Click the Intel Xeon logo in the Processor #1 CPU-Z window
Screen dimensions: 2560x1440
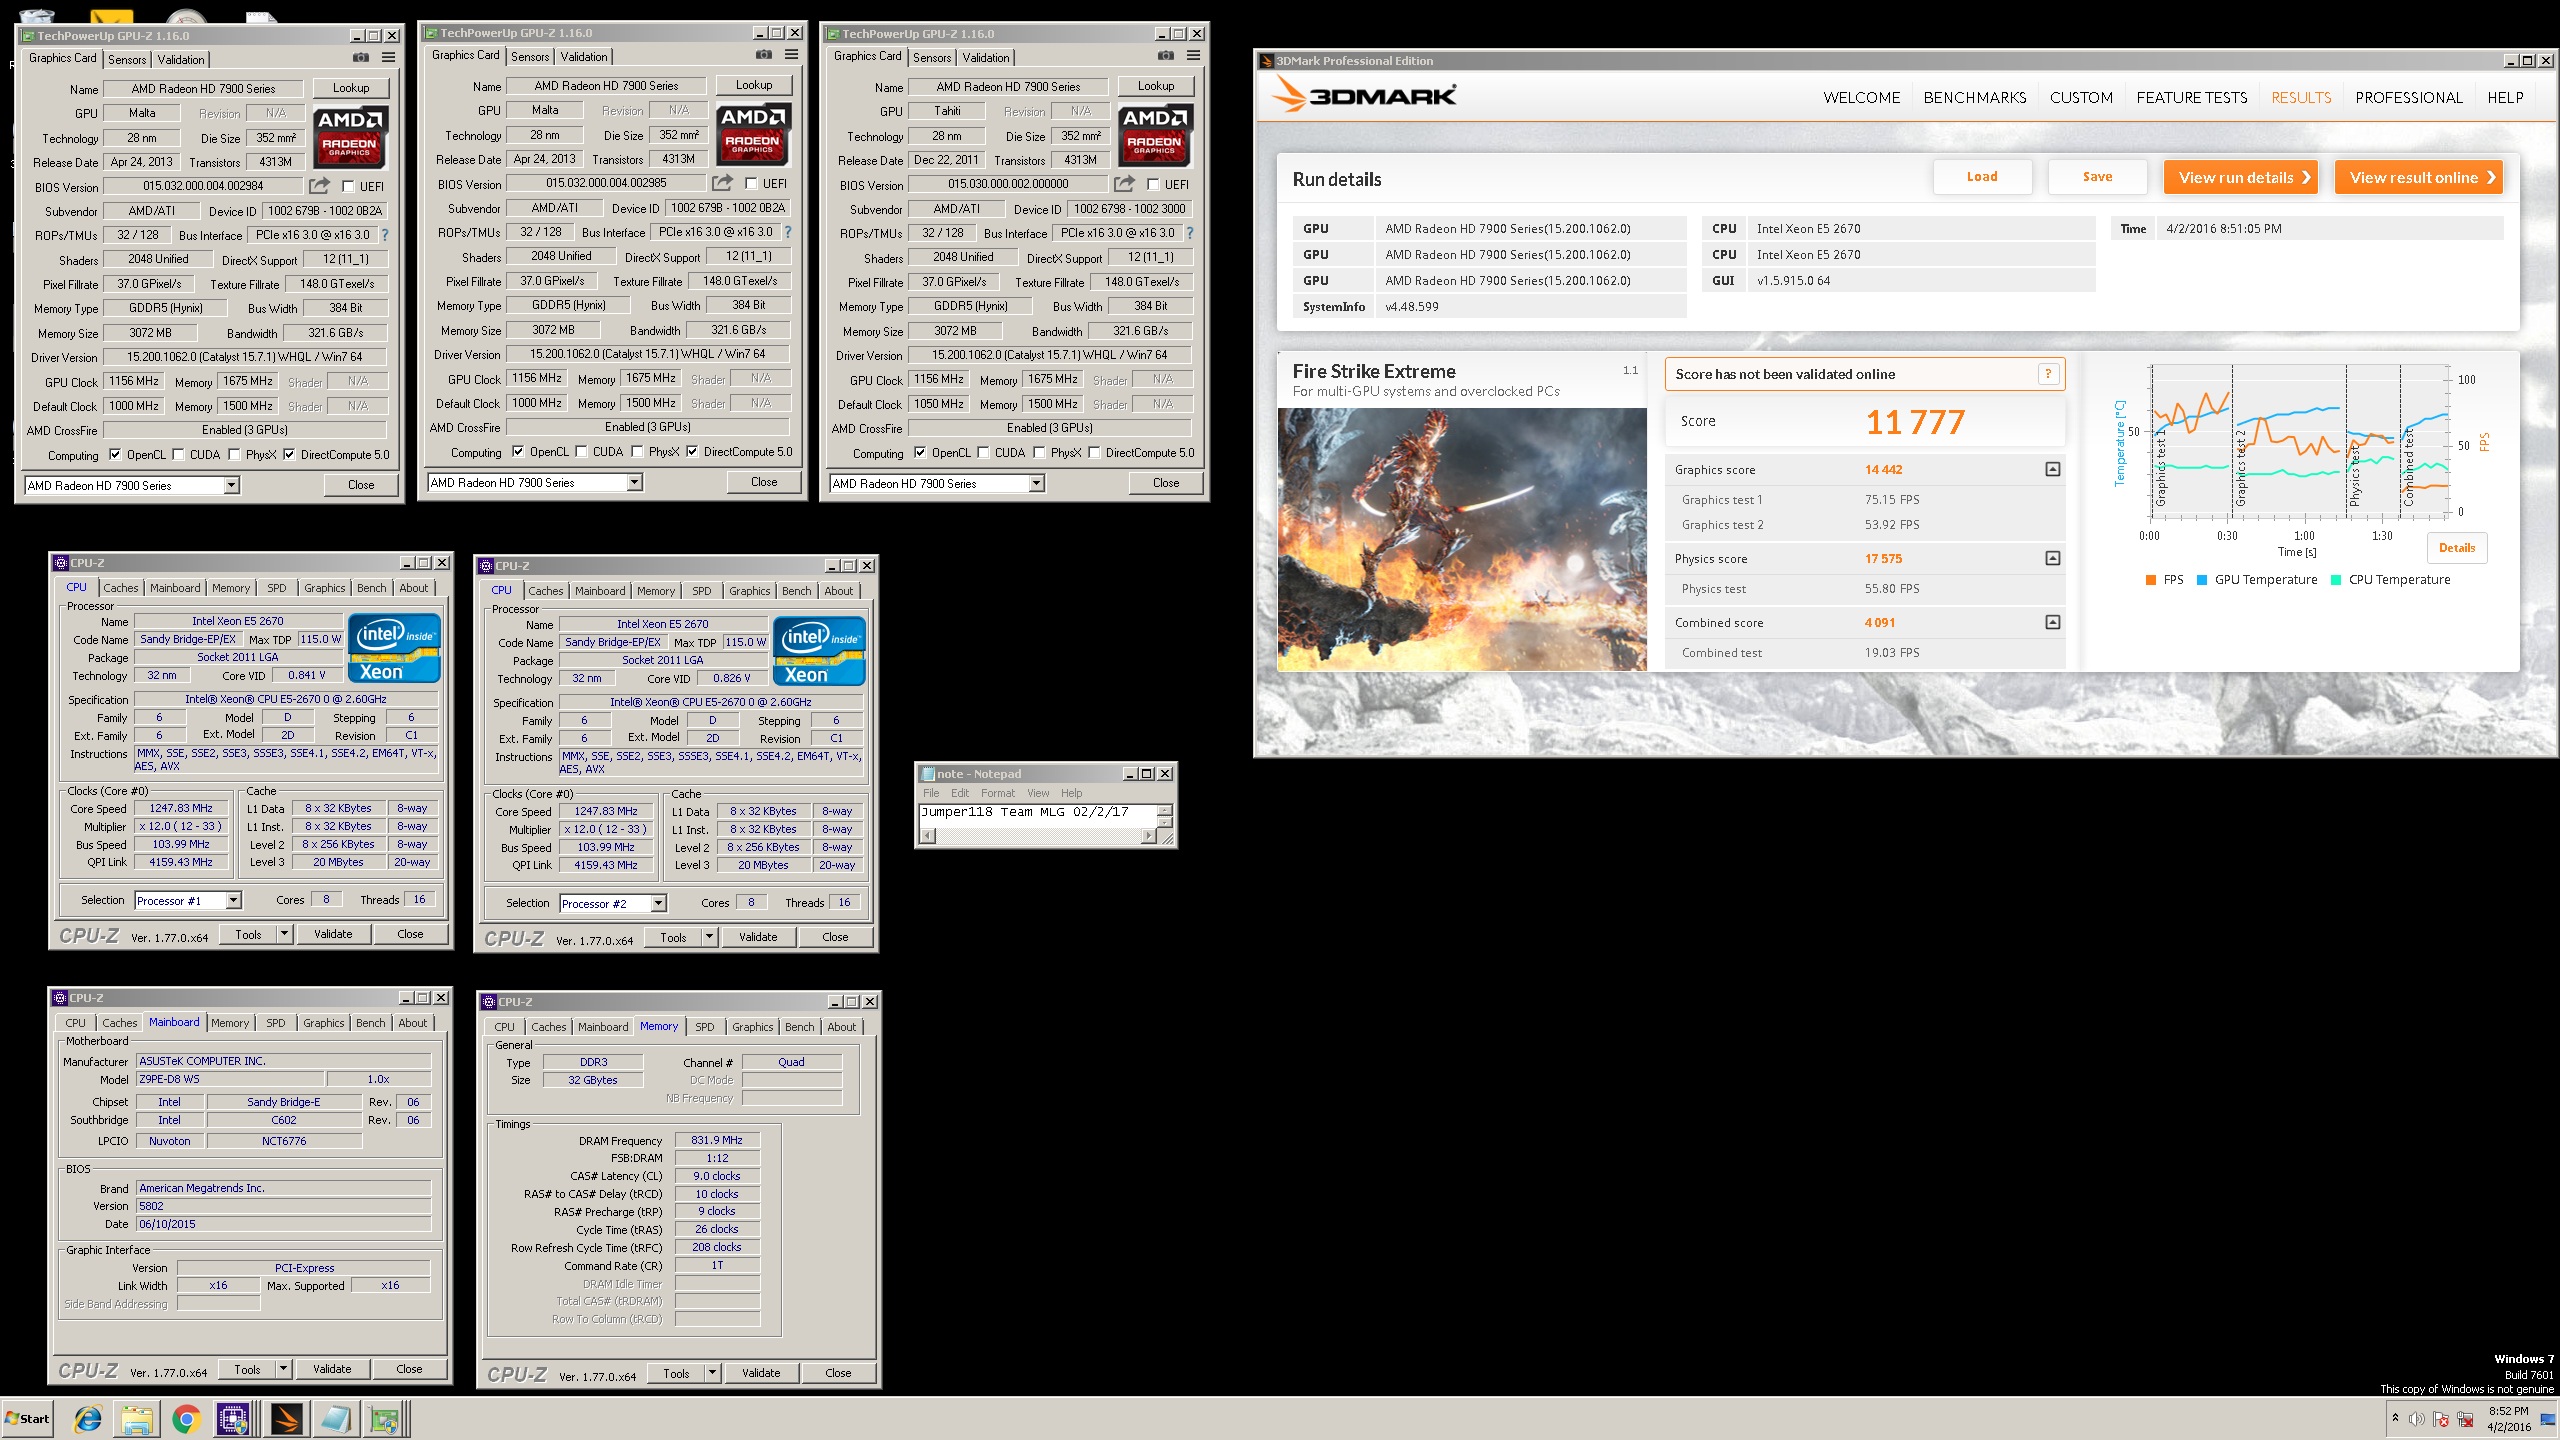pyautogui.click(x=395, y=649)
